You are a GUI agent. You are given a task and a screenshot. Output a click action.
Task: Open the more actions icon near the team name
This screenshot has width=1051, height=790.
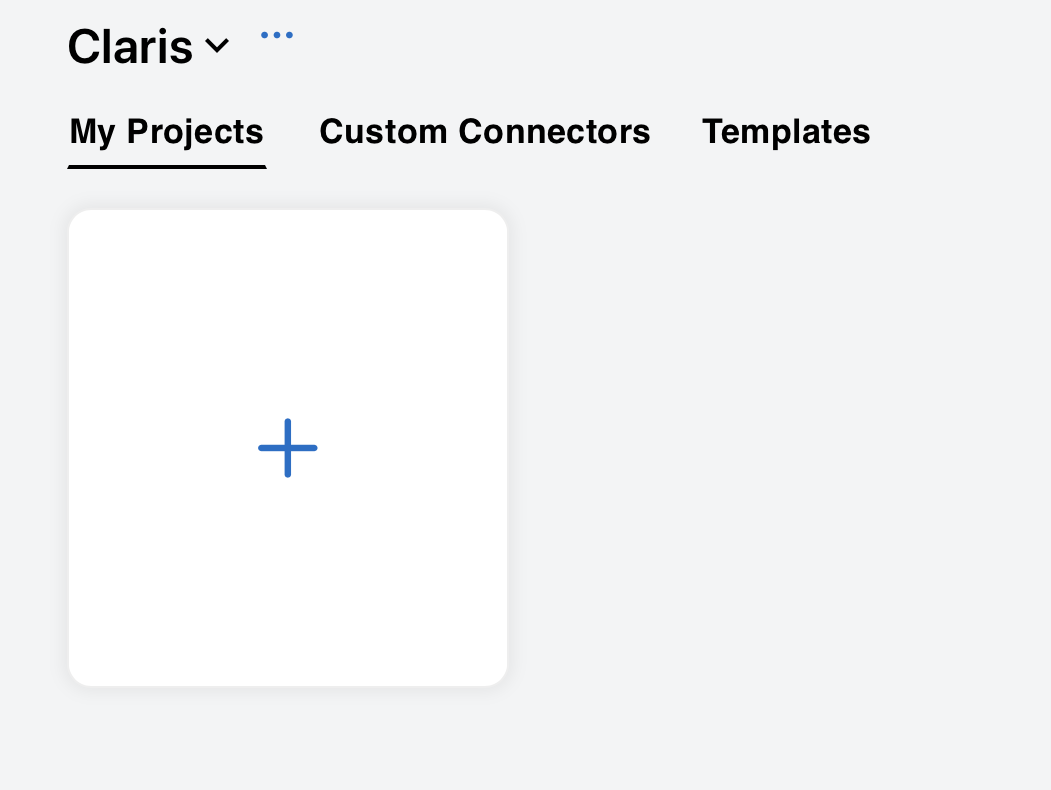pos(276,34)
